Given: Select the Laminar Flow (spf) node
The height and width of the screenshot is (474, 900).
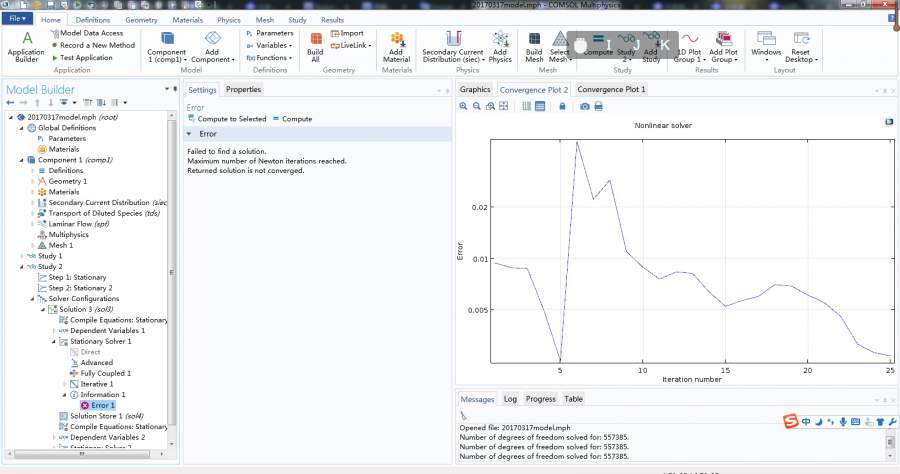Looking at the screenshot, I should tap(73, 224).
